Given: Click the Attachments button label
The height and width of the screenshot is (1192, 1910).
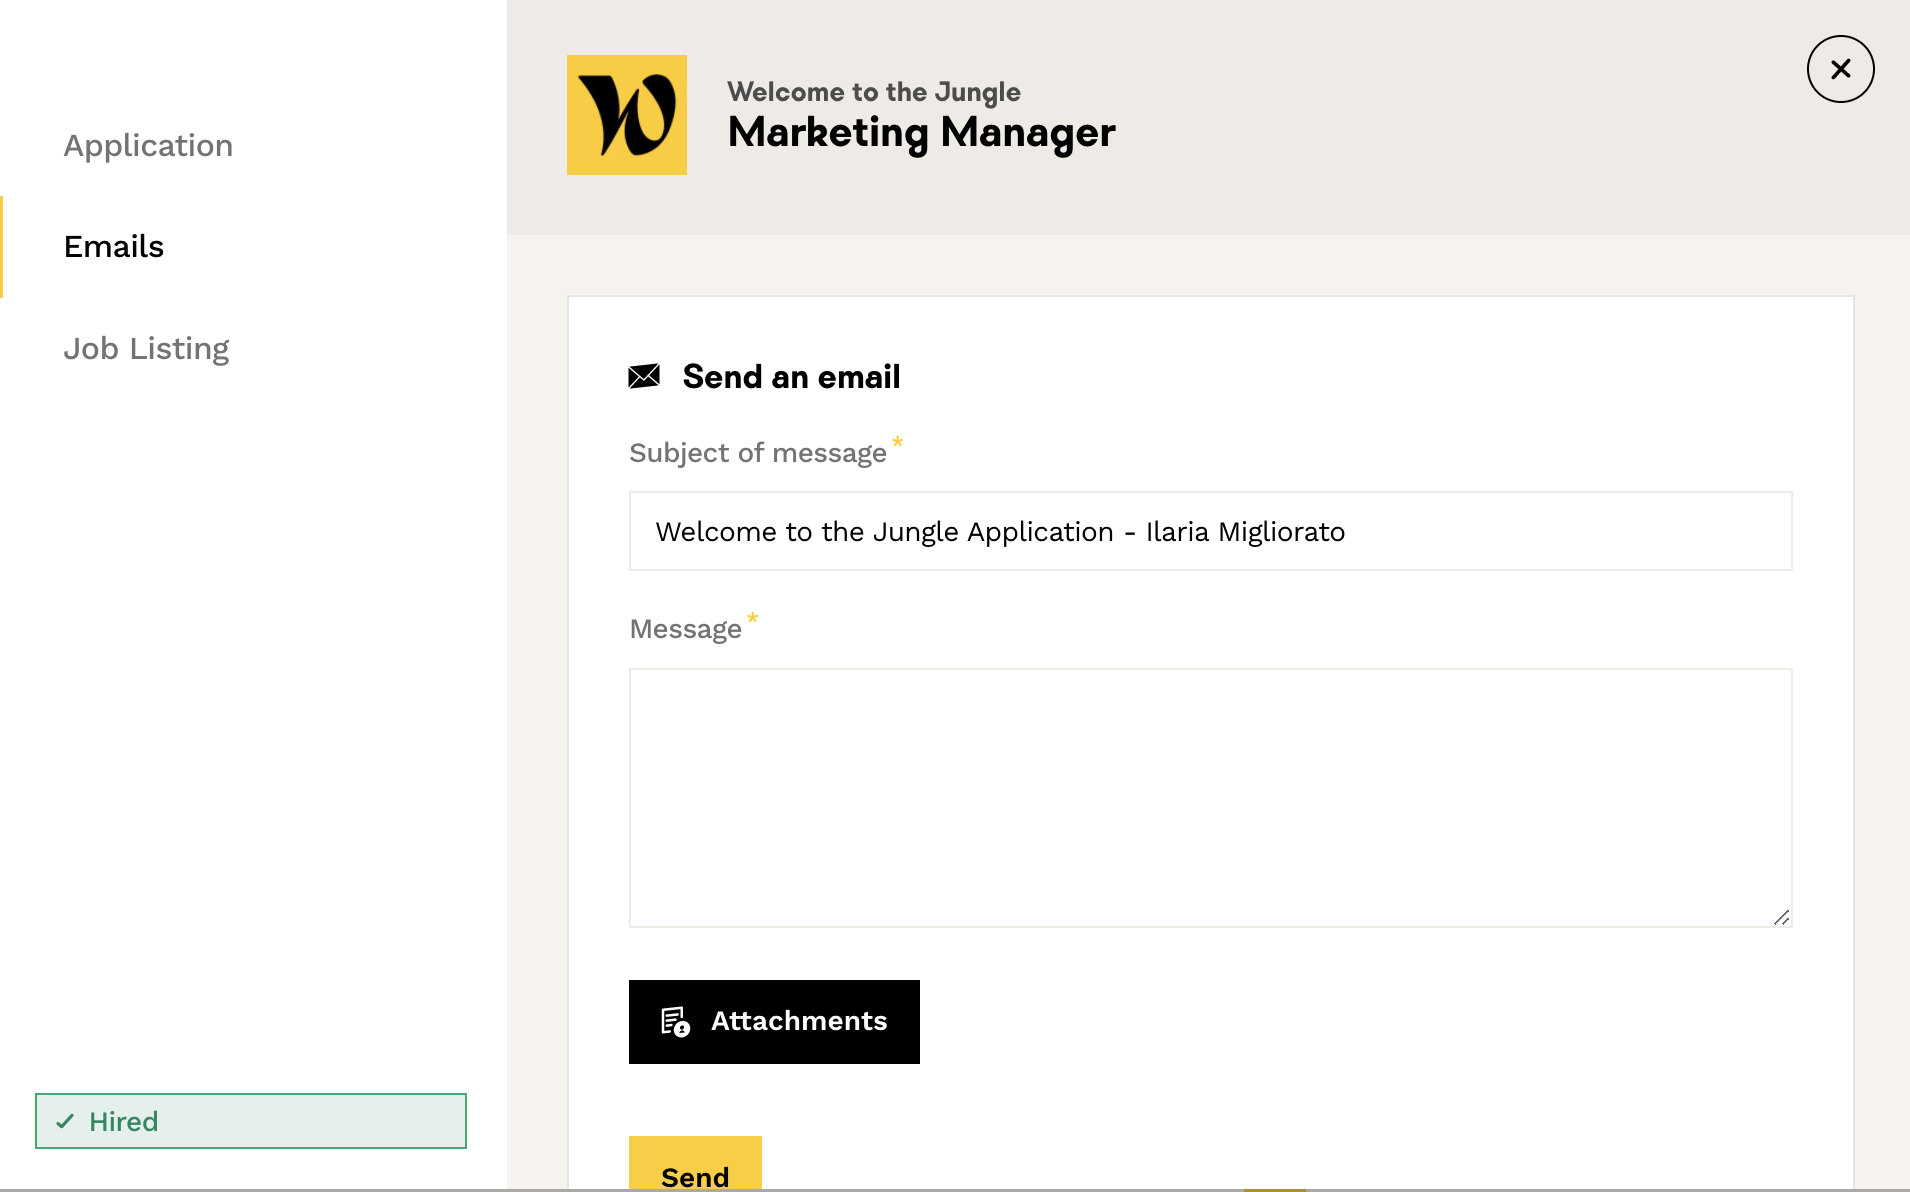Looking at the screenshot, I should (x=798, y=1021).
